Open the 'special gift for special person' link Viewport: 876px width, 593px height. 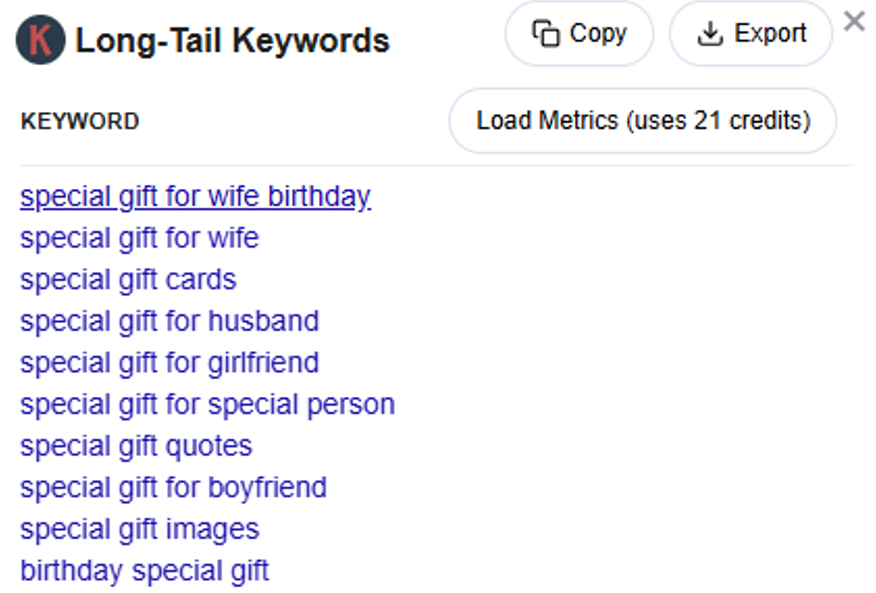click(x=207, y=404)
